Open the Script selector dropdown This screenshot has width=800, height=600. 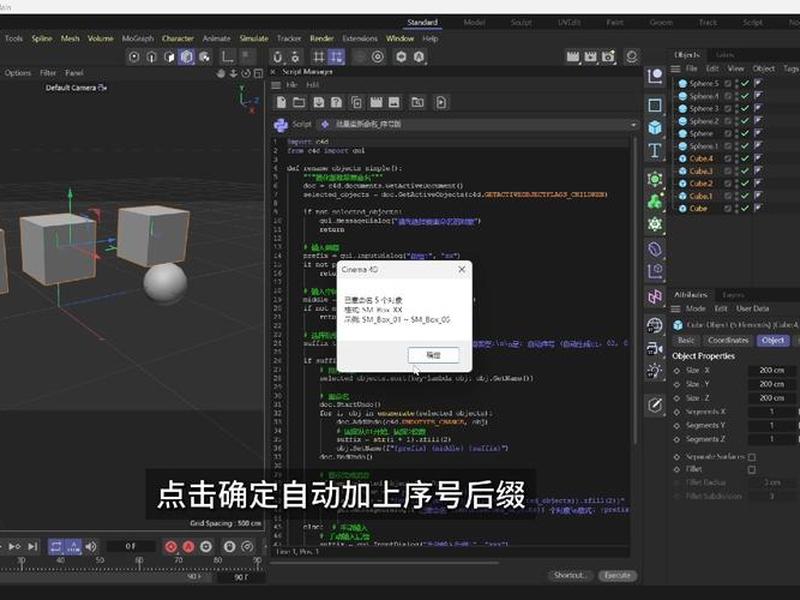(478, 124)
